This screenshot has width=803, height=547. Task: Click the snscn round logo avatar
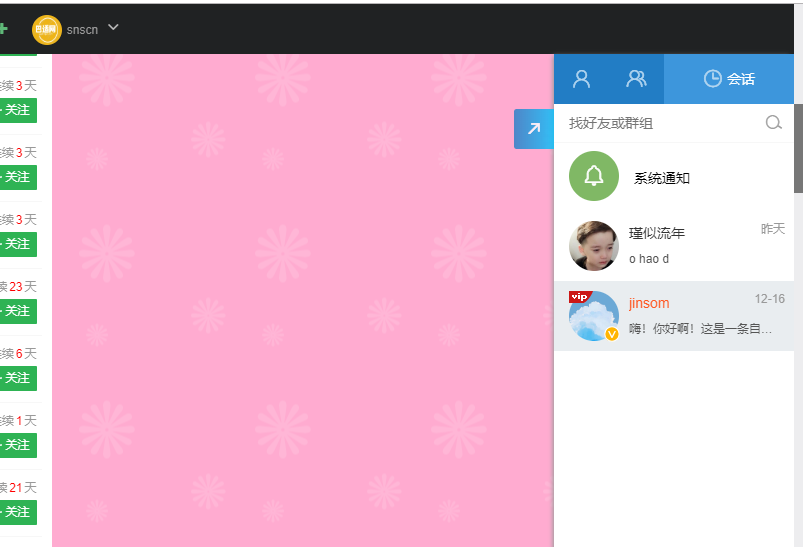[46, 29]
